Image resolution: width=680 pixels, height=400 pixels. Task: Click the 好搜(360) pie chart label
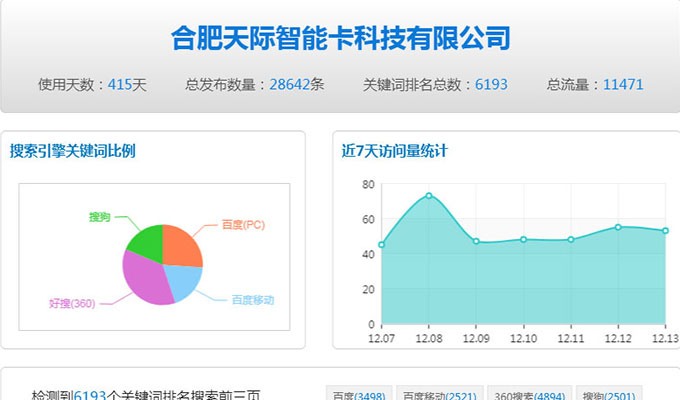[71, 303]
